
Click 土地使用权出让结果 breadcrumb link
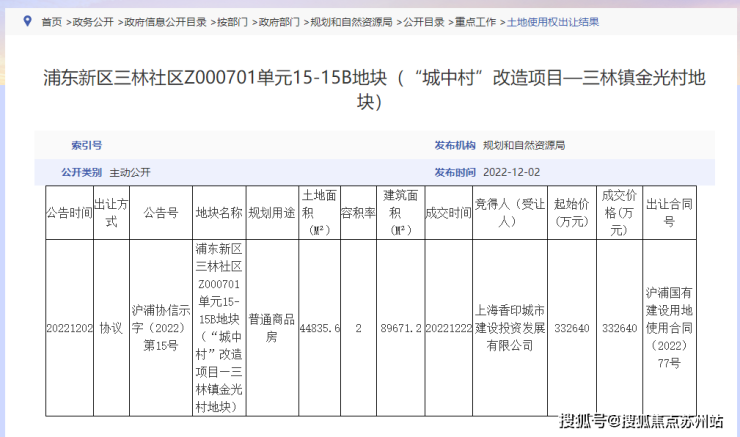pyautogui.click(x=554, y=21)
